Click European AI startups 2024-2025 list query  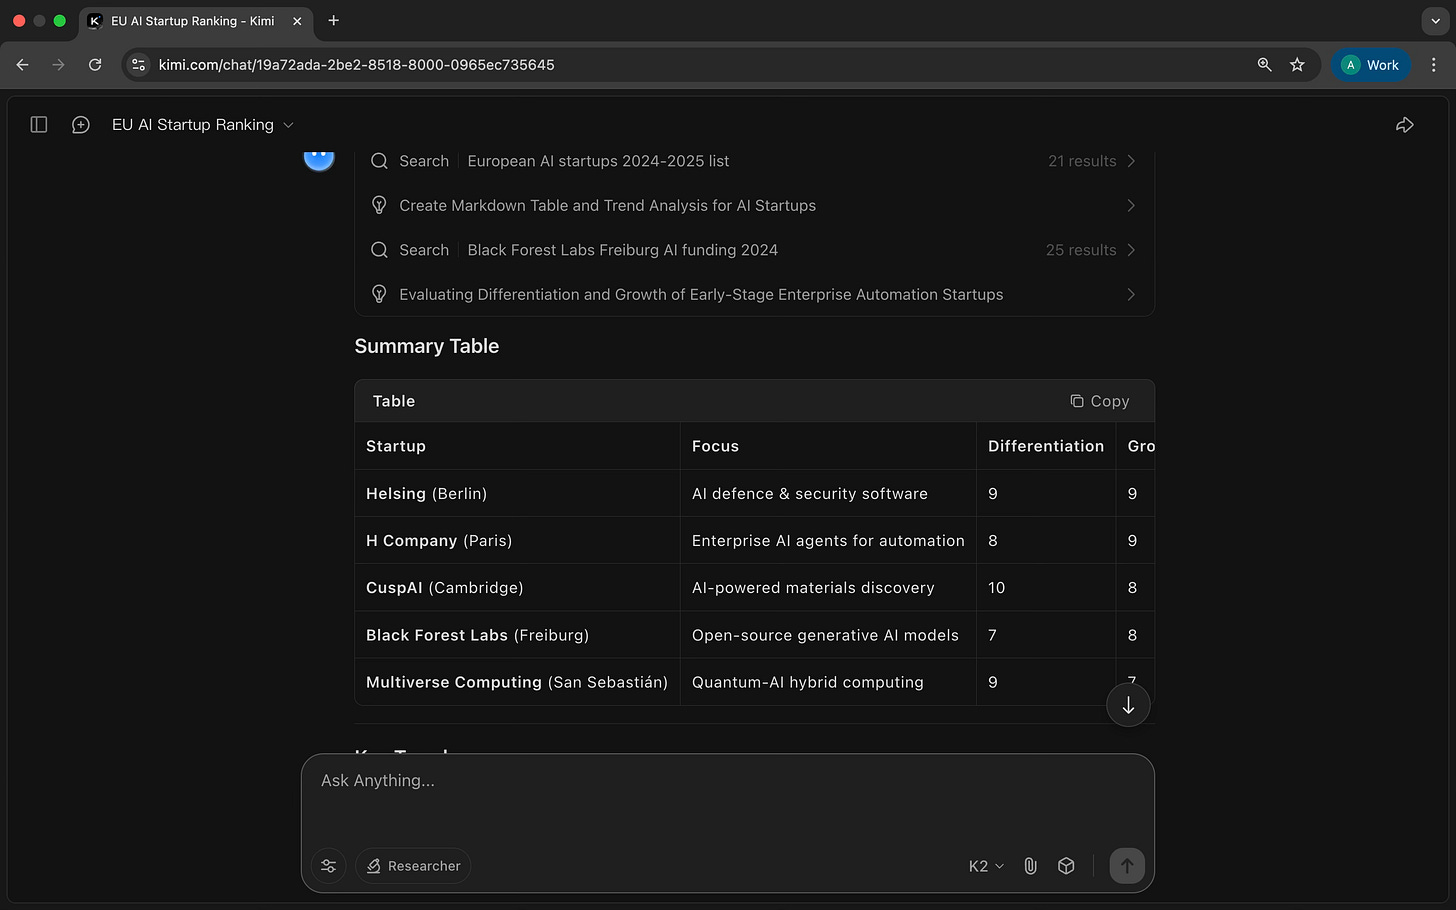point(598,161)
